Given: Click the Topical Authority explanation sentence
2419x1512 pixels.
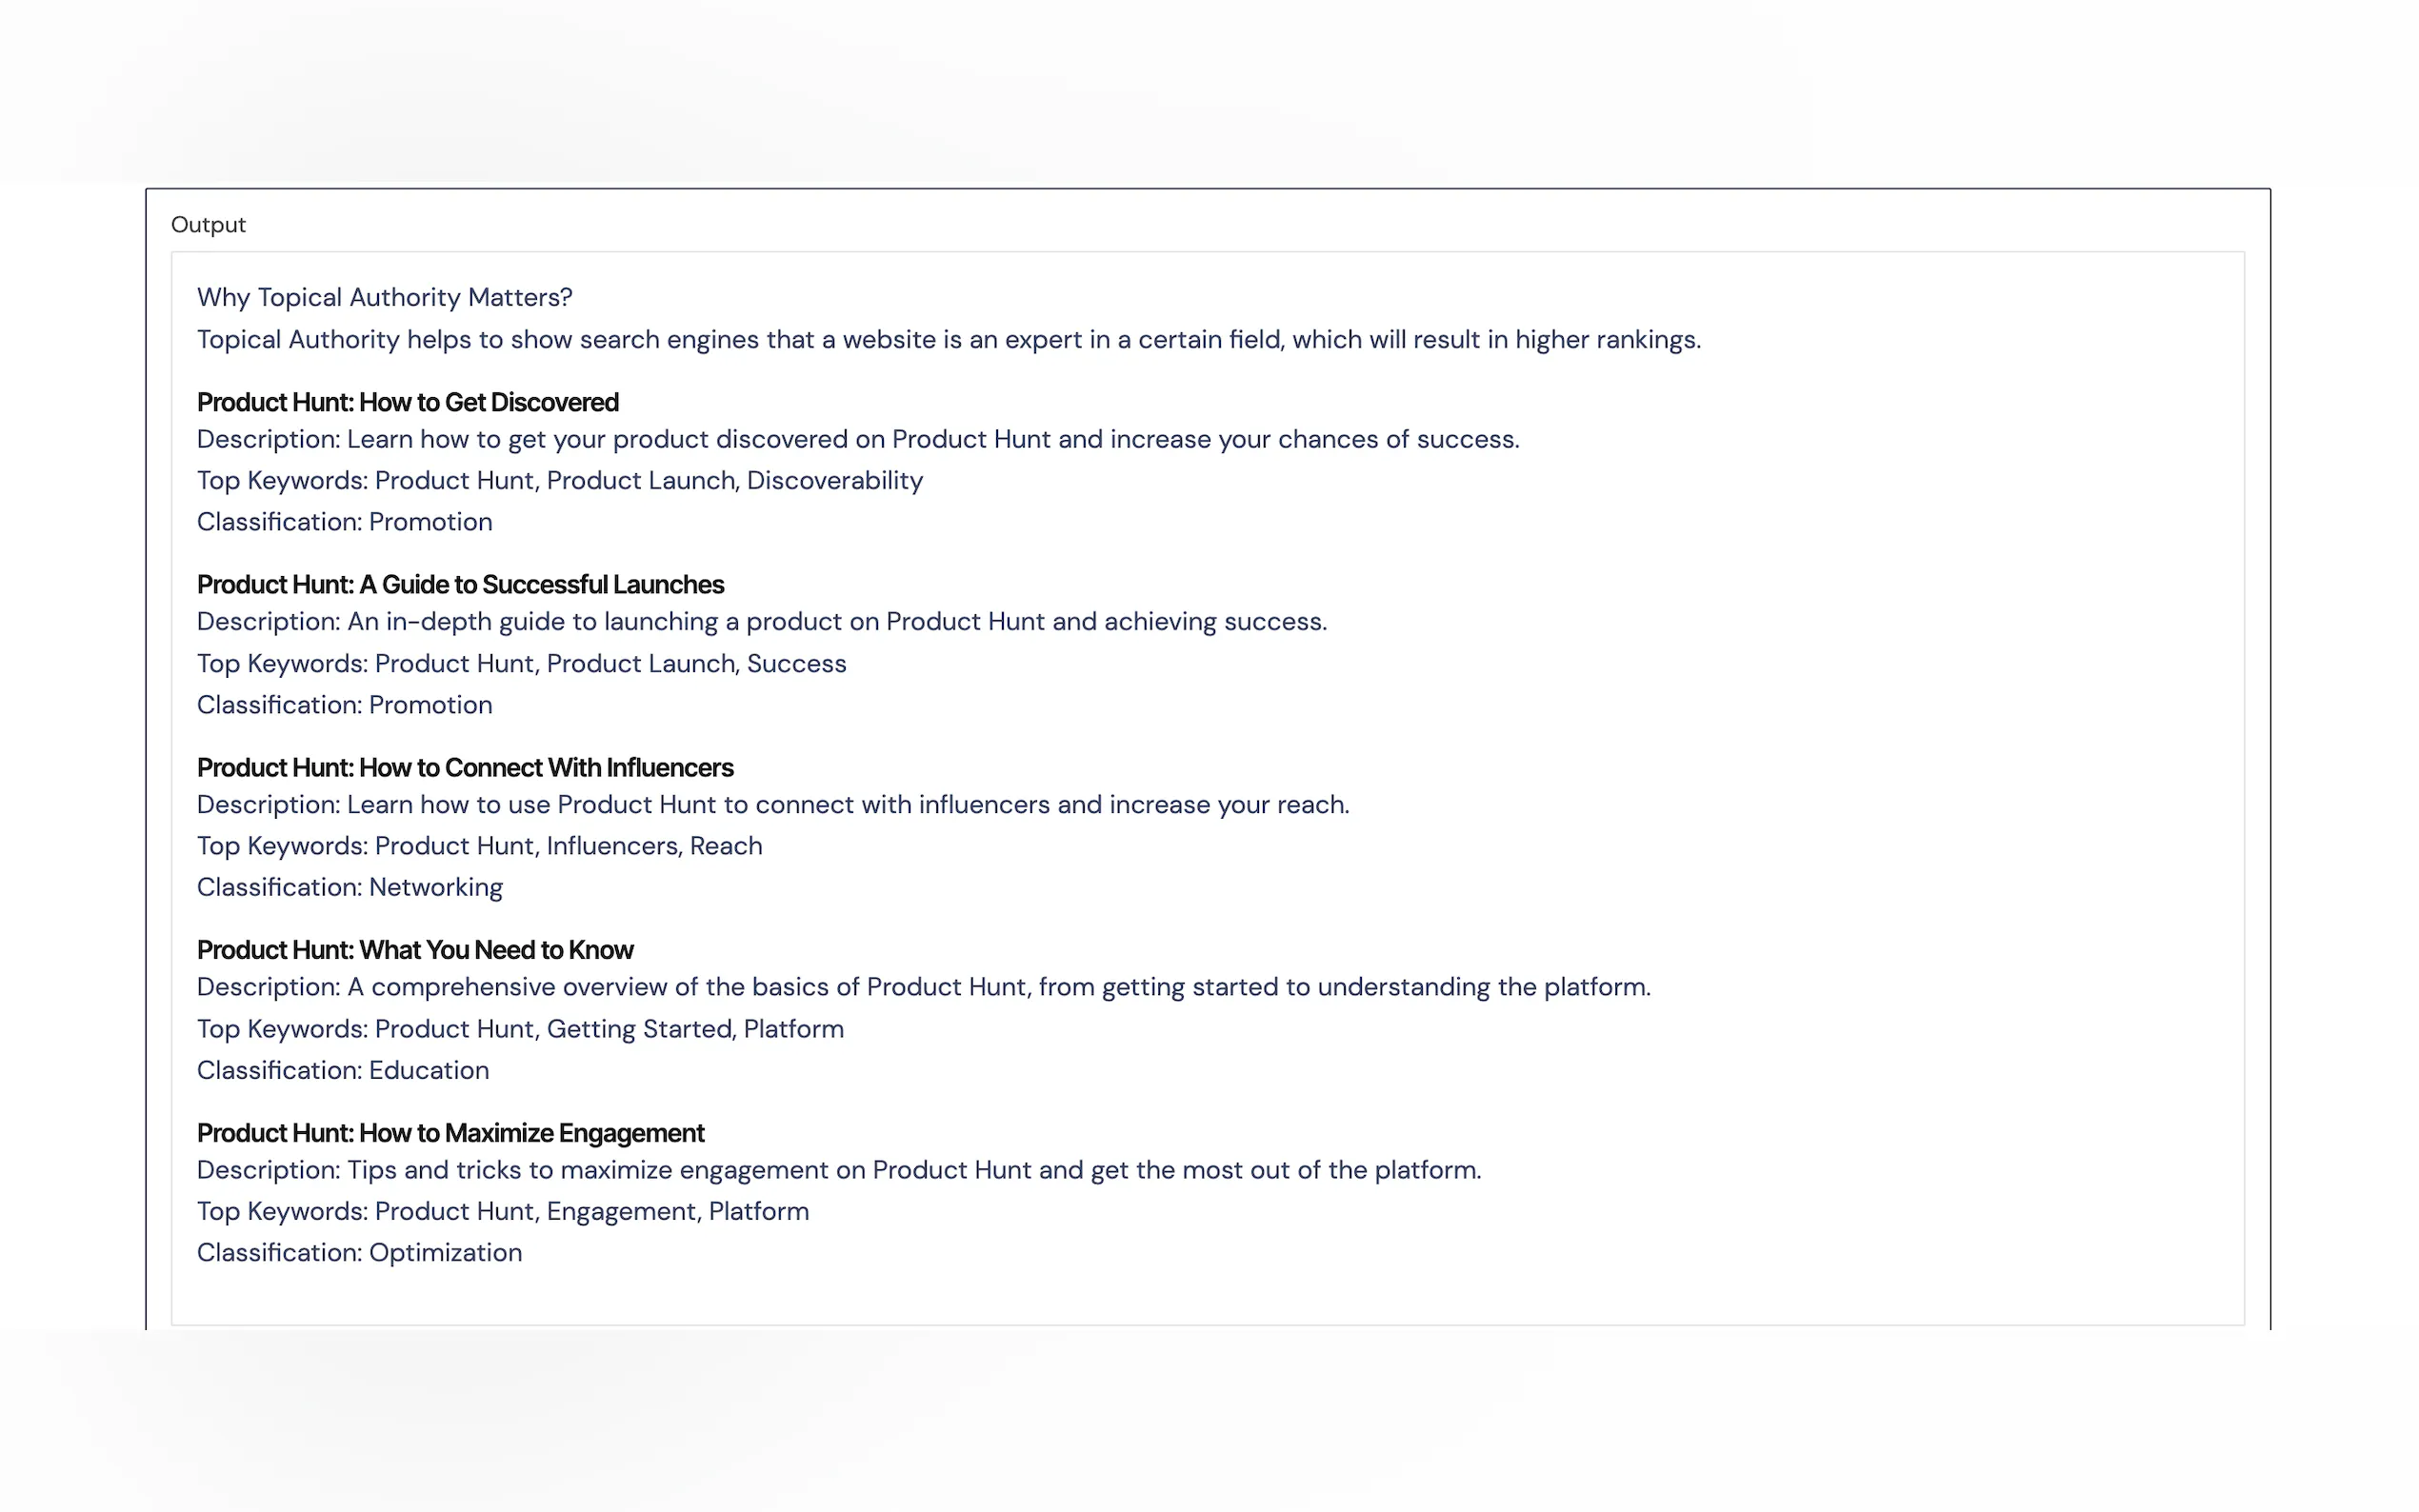Looking at the screenshot, I should click(x=948, y=340).
